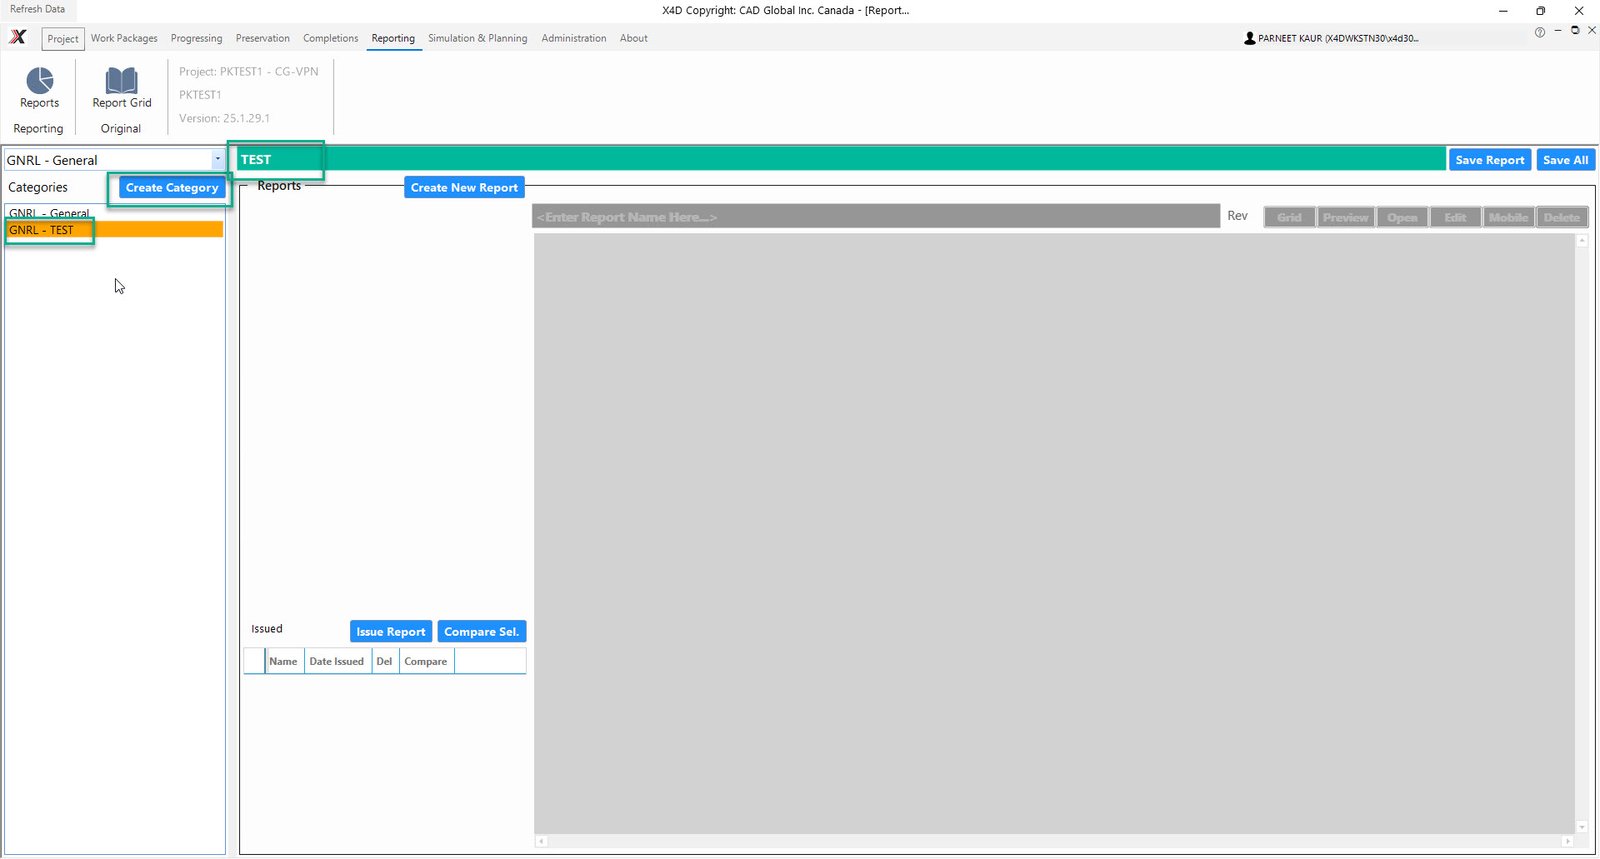Click the Save All button
Viewport: 1600px width, 859px height.
point(1565,160)
